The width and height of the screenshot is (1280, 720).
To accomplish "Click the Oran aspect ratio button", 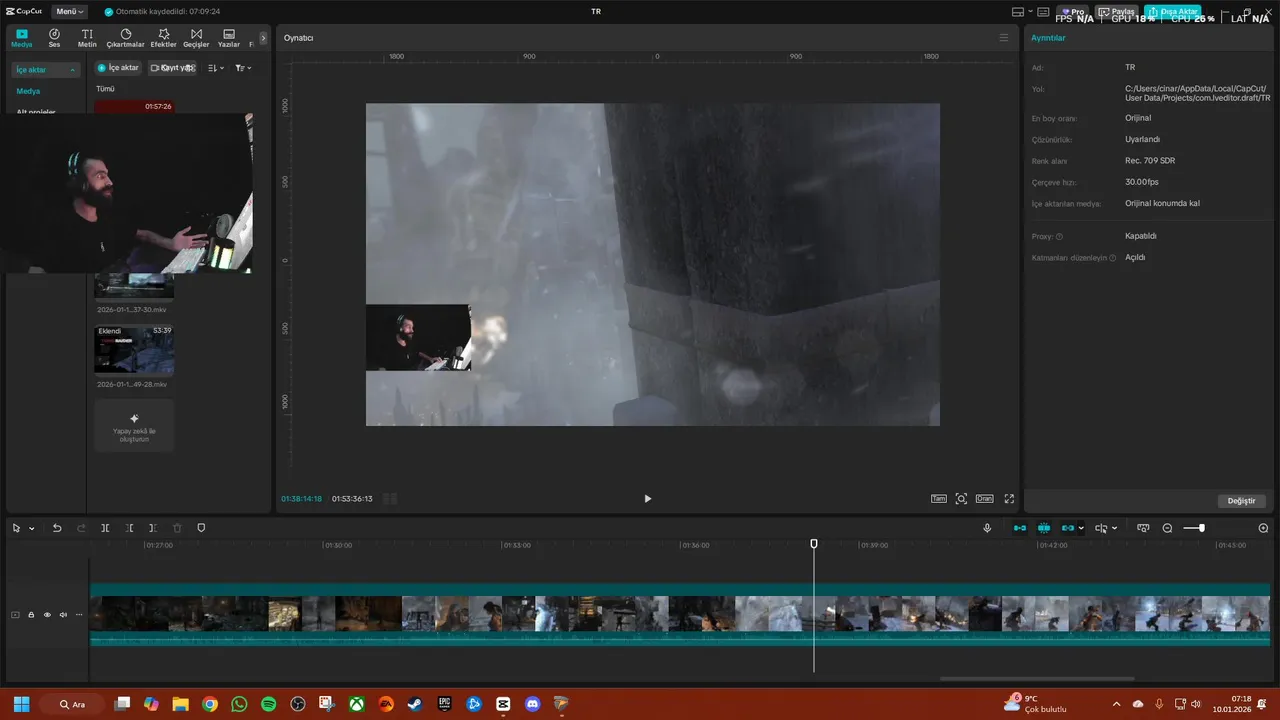I will coord(985,498).
